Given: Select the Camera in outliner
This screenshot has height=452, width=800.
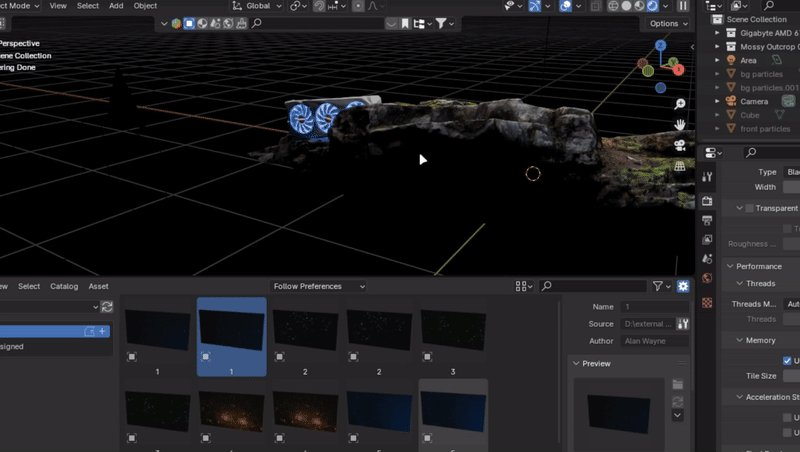Looking at the screenshot, I should [x=754, y=102].
